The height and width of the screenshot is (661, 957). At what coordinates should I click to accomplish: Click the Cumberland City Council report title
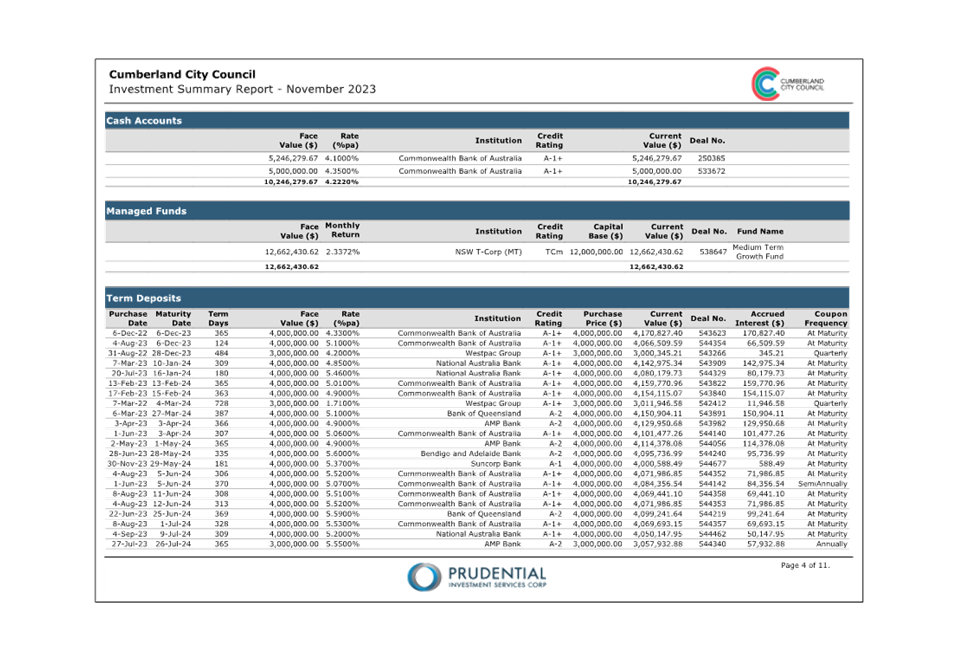[x=182, y=75]
